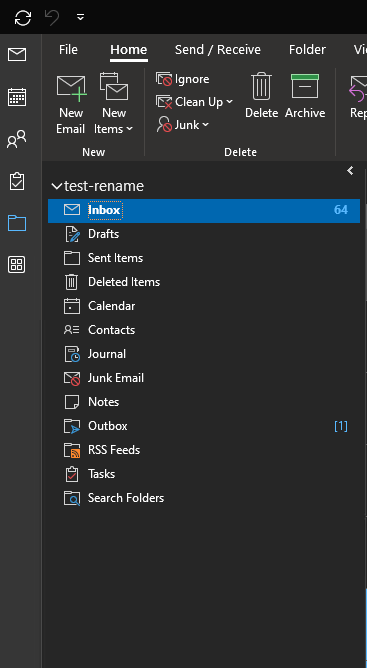This screenshot has width=367, height=668.
Task: Switch to the Send / Receive tab
Action: click(218, 50)
